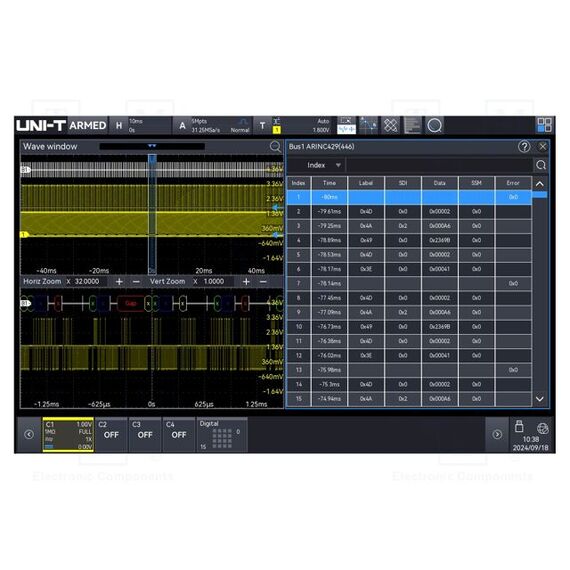Open the circular search icon in top toolbar
Image resolution: width=570 pixels, height=570 pixels.
434,126
